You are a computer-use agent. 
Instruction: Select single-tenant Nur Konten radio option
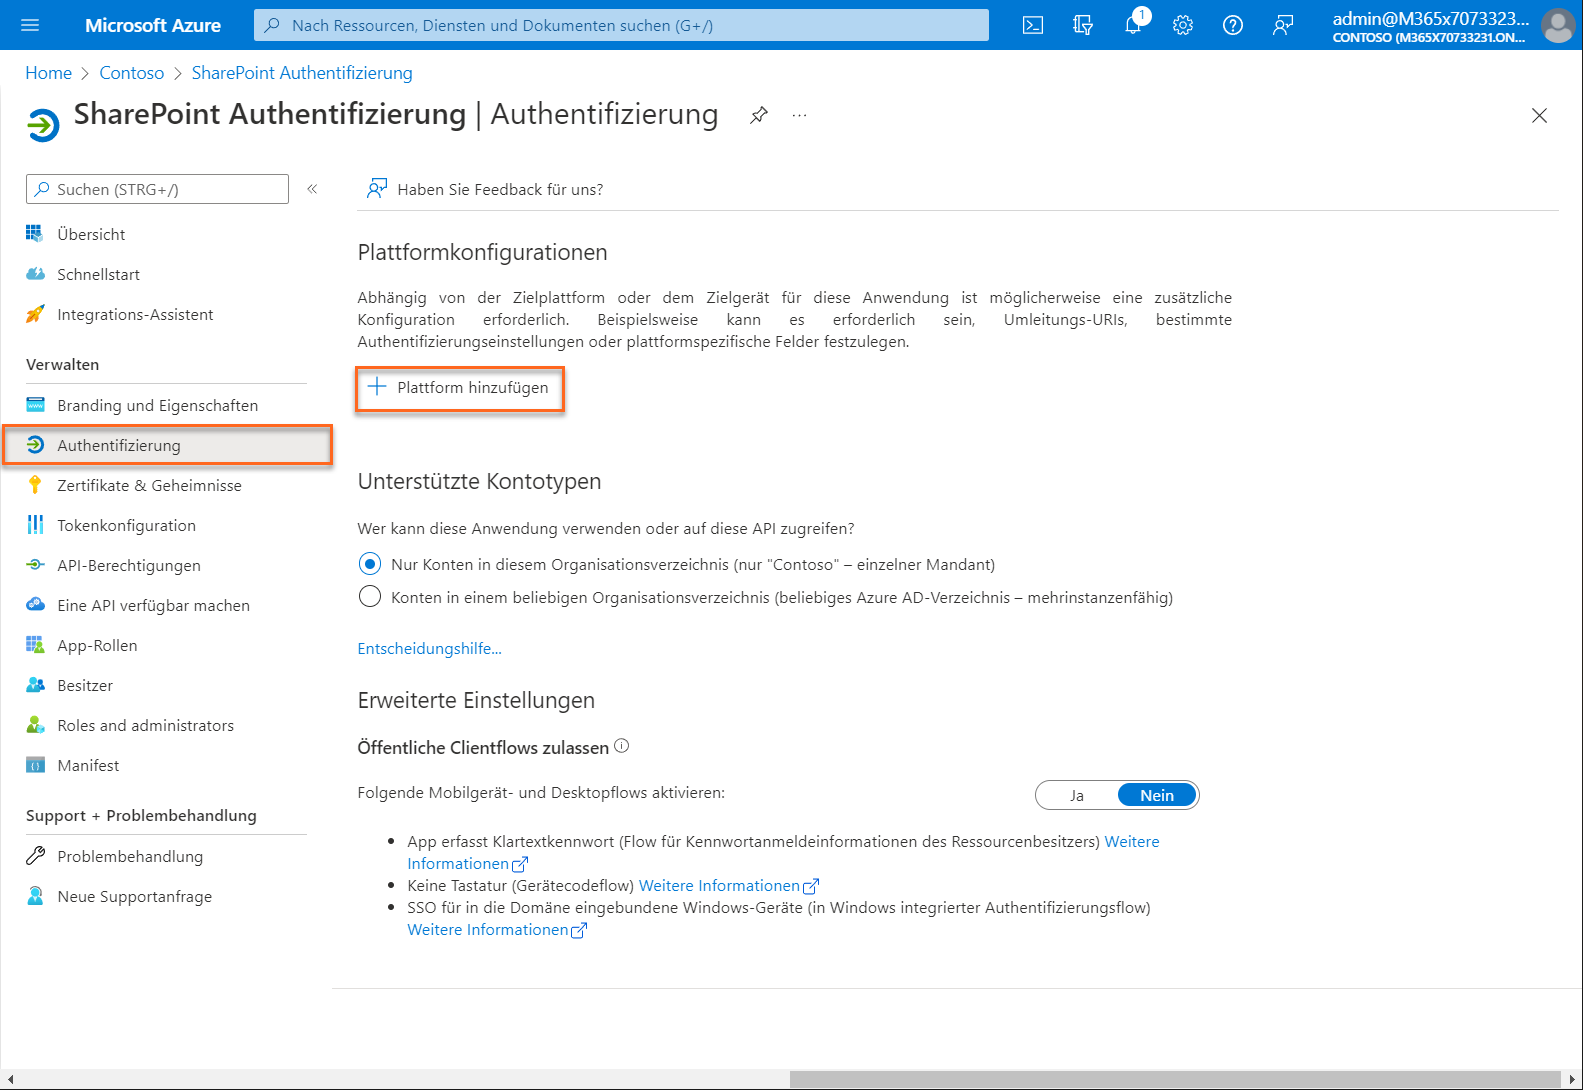(370, 564)
